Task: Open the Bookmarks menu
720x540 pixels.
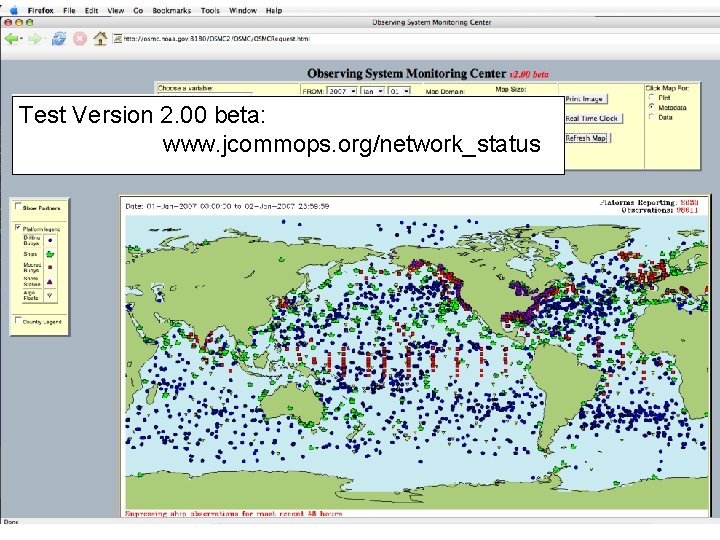Action: 172,10
